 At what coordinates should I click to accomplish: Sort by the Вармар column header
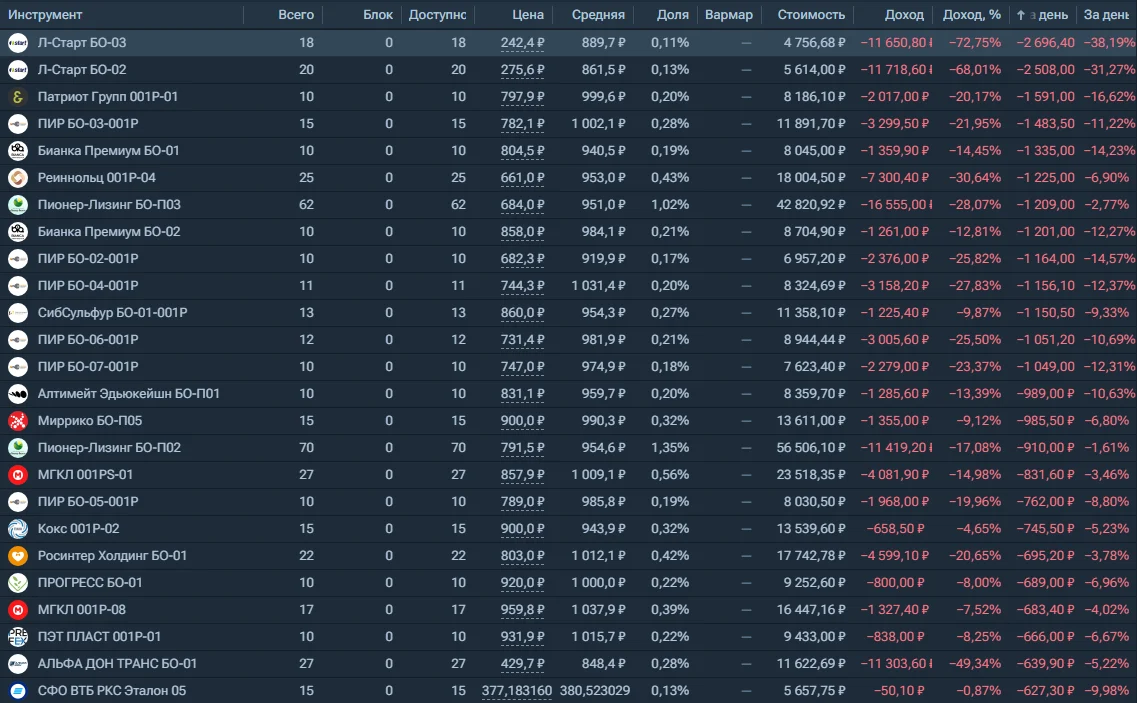(729, 15)
